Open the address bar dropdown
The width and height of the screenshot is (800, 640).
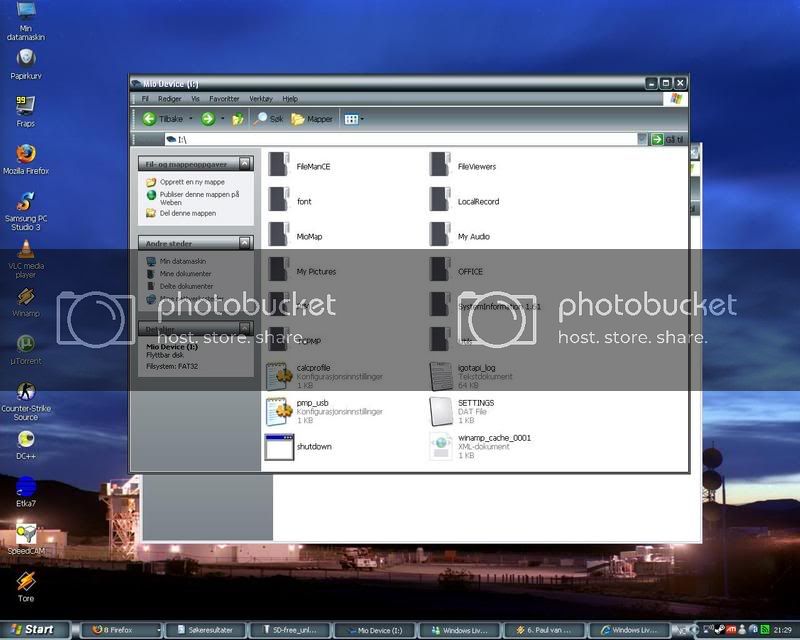click(642, 139)
